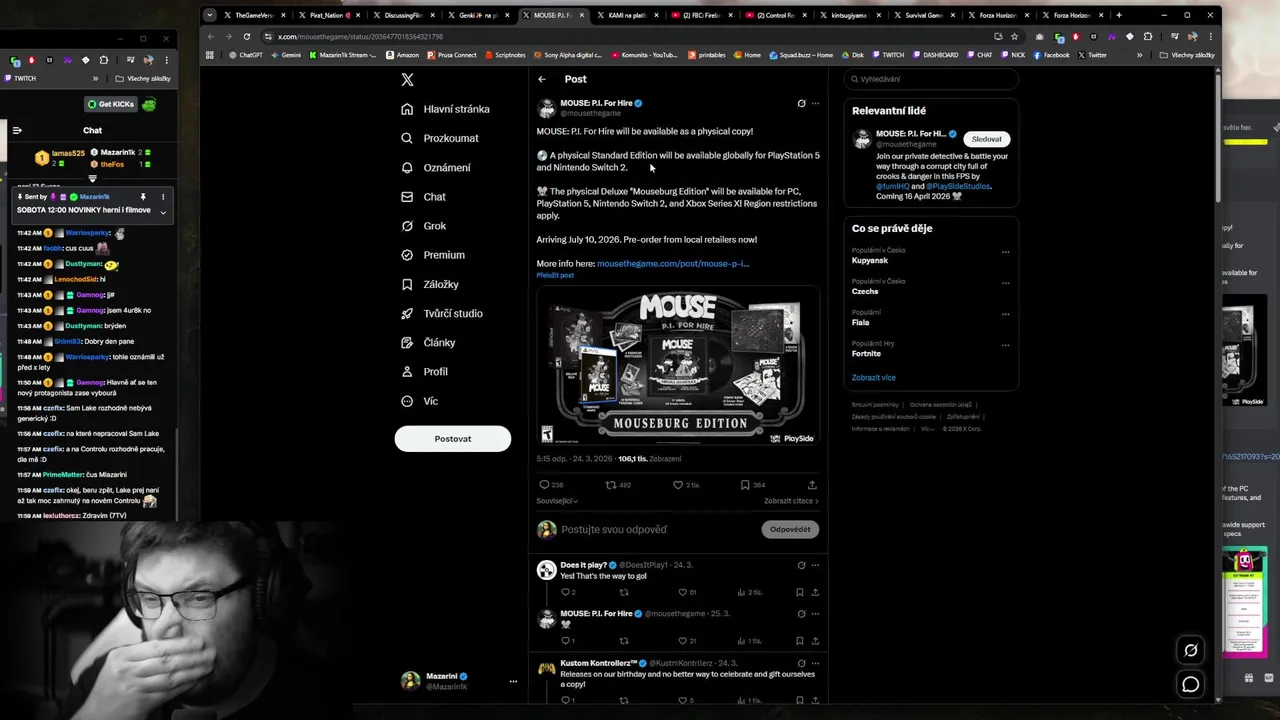Open X logo home icon
The width and height of the screenshot is (1280, 720).
(x=407, y=80)
